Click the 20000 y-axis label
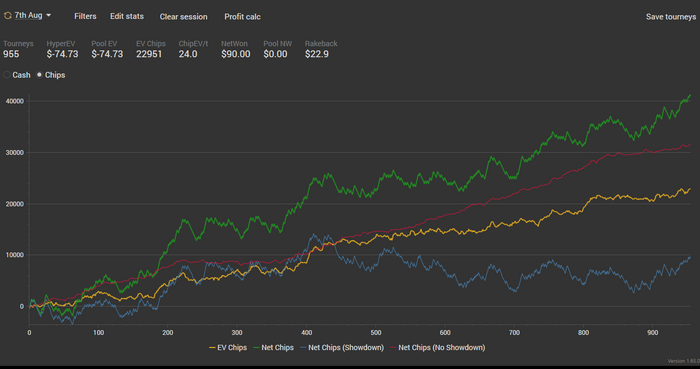The width and height of the screenshot is (700, 369). pyautogui.click(x=15, y=204)
